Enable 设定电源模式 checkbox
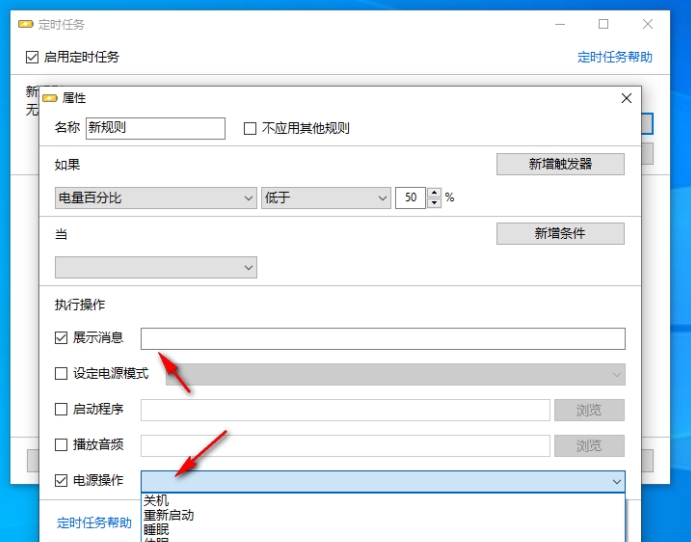This screenshot has height=542, width=691. click(x=61, y=374)
